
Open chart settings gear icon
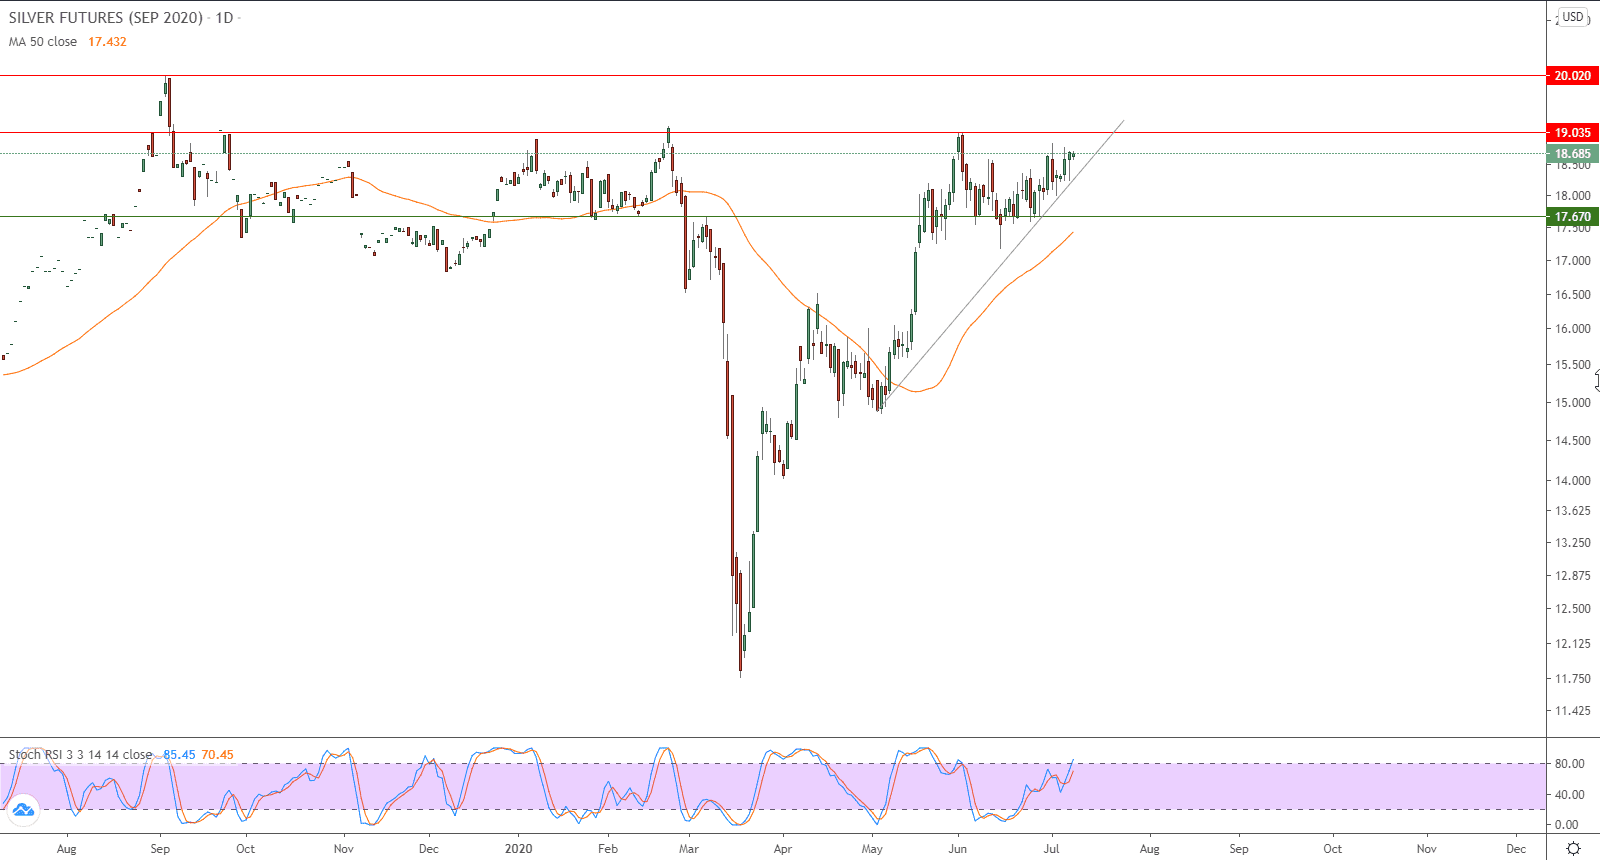[1573, 848]
